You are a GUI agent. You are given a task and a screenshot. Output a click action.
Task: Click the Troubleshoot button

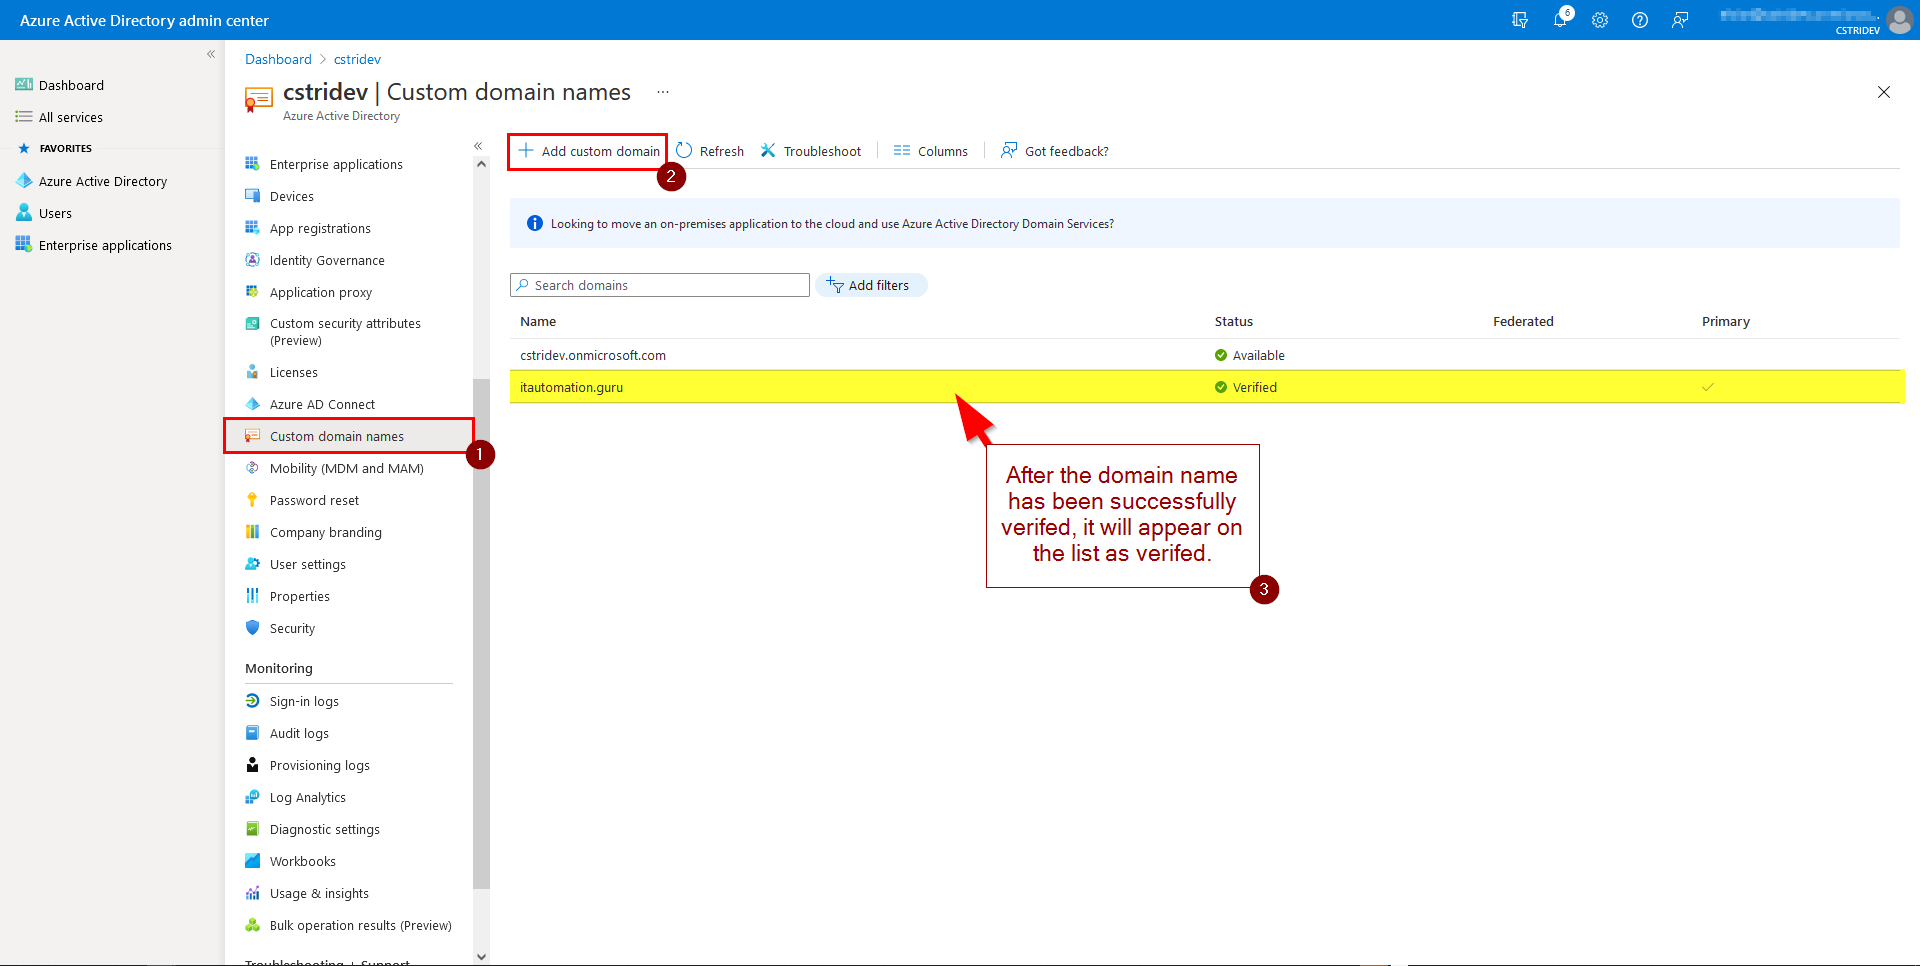coord(811,151)
